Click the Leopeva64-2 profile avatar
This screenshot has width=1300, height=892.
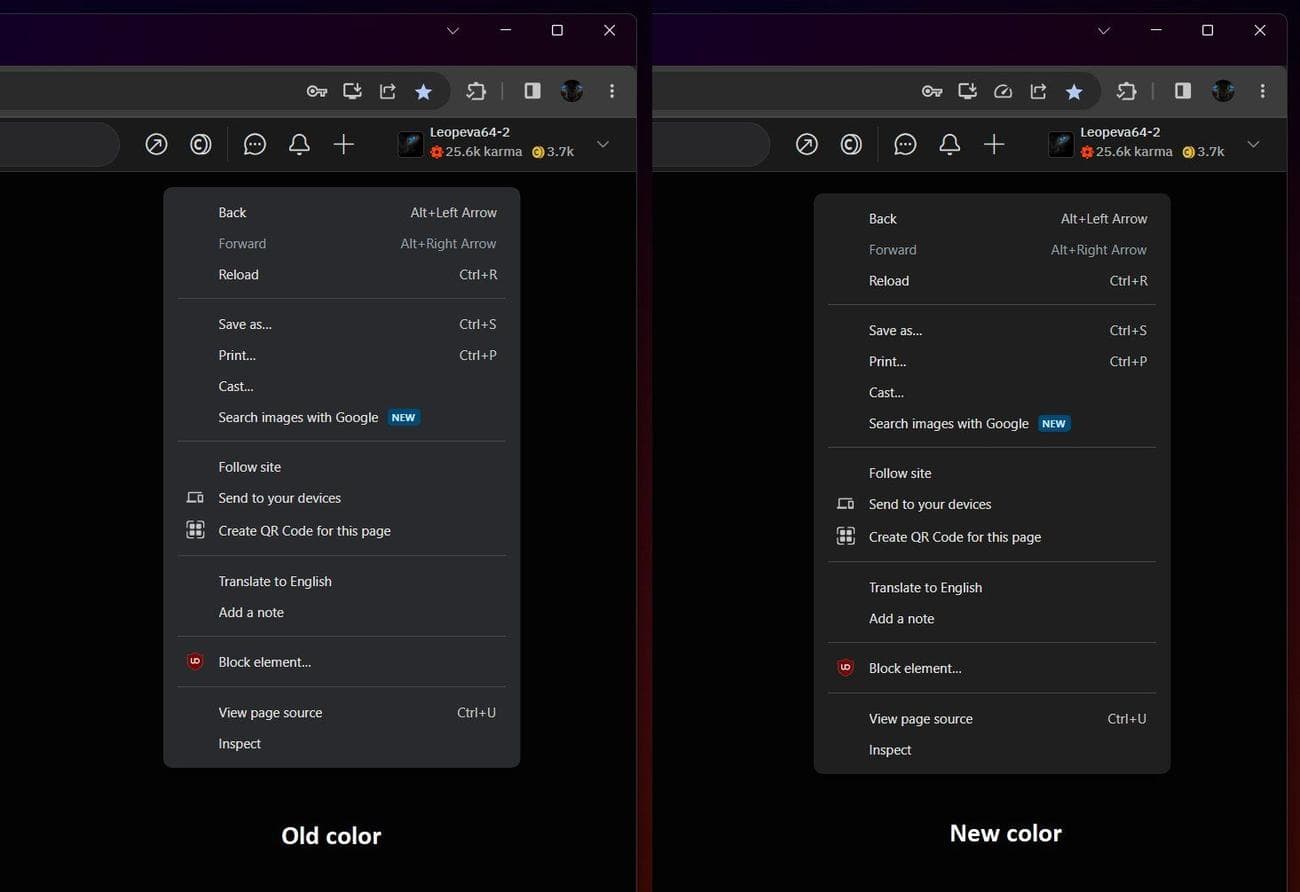pyautogui.click(x=410, y=144)
